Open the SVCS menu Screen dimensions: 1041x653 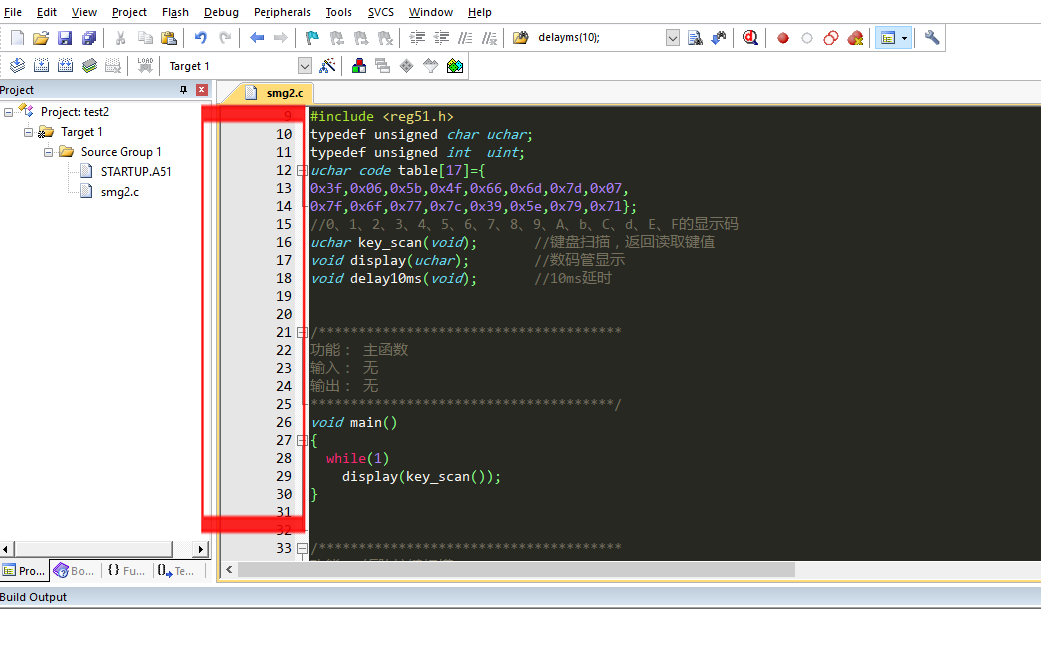point(380,12)
